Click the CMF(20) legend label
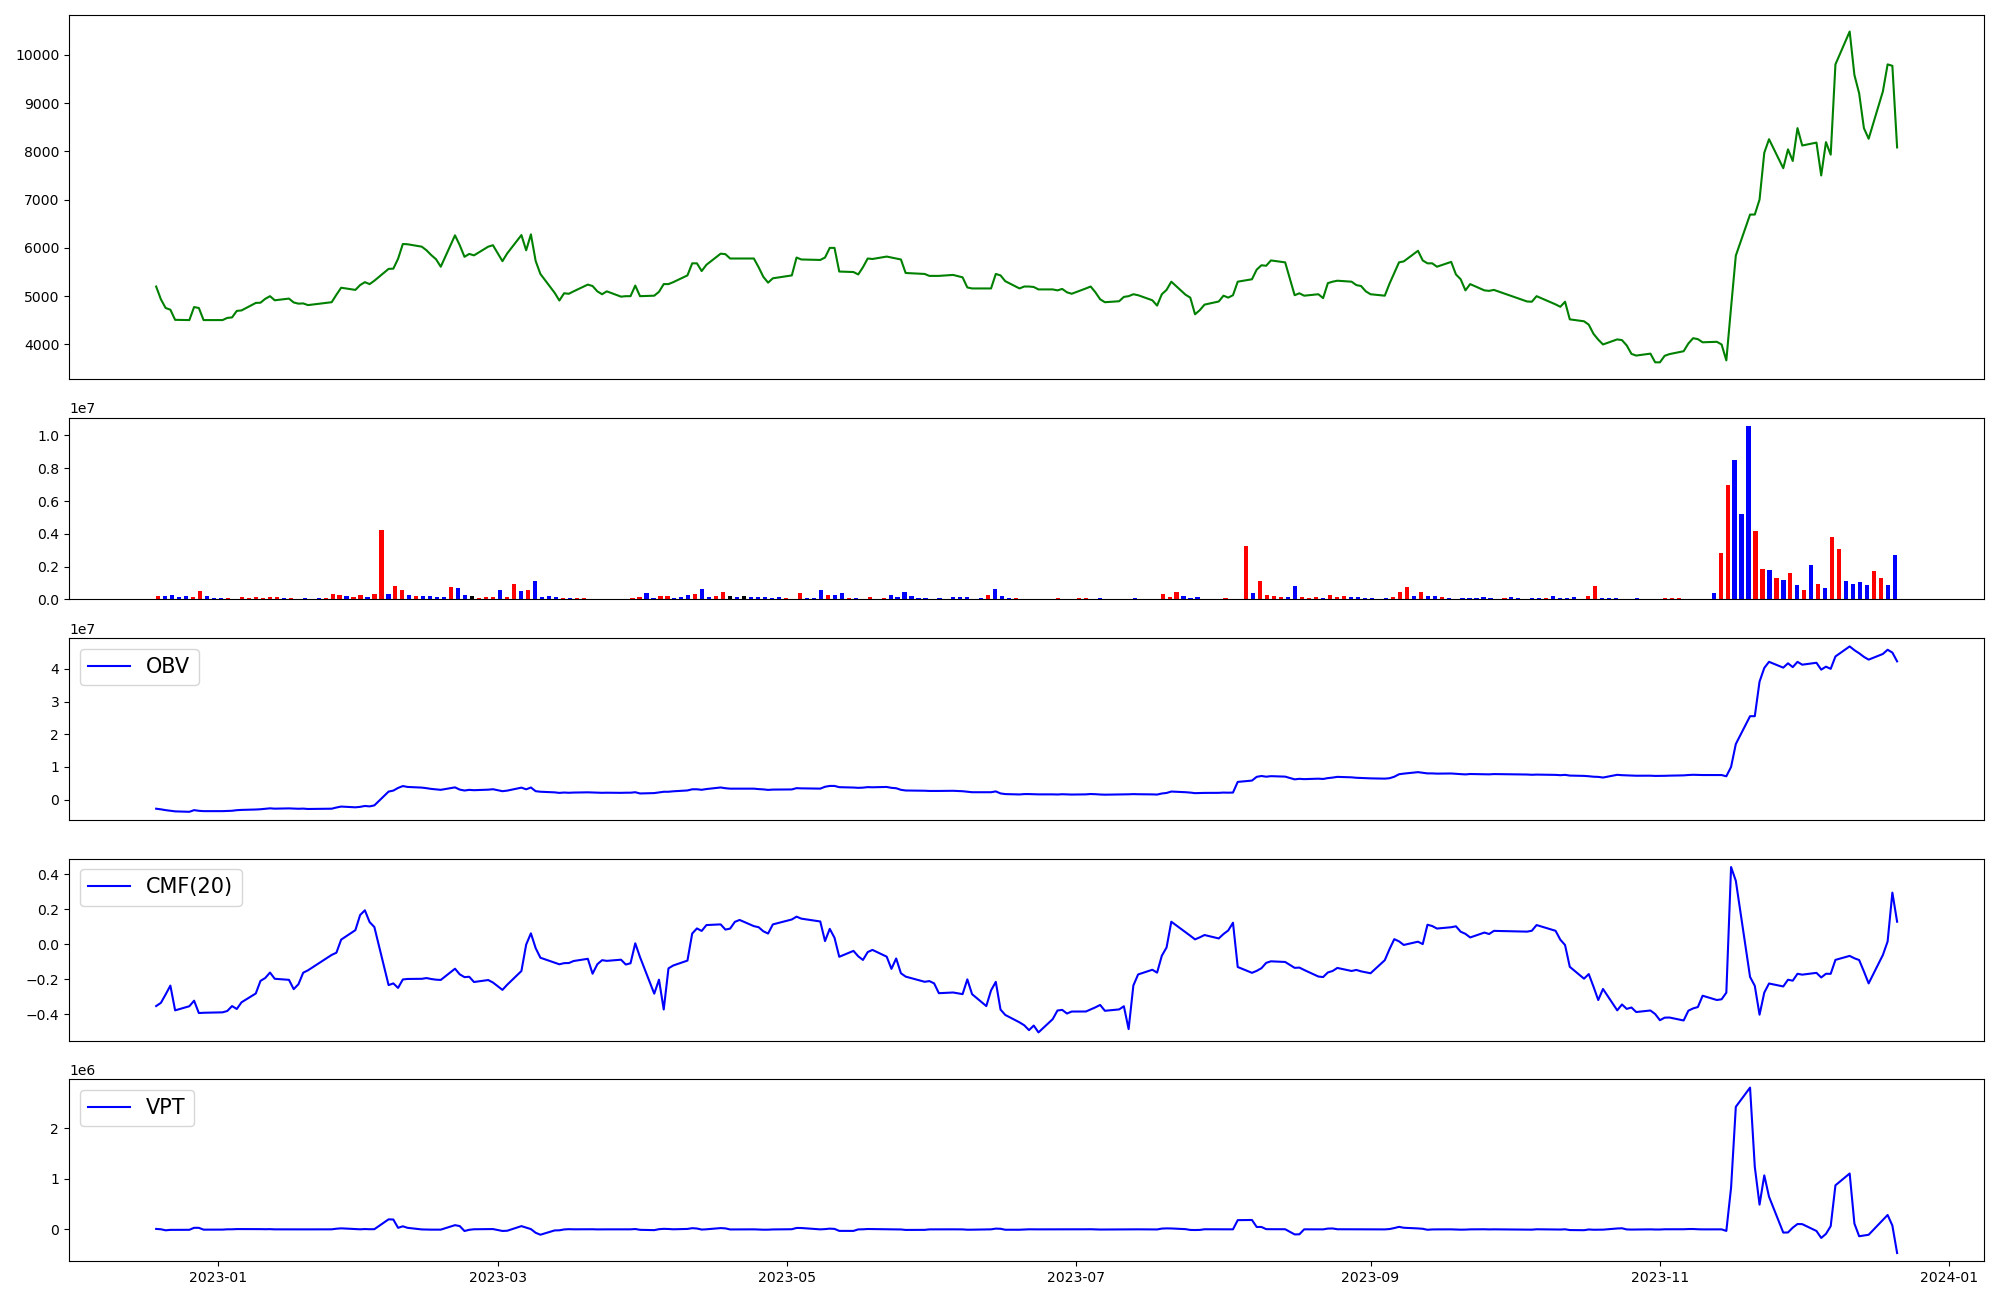The height and width of the screenshot is (1300, 2000). [188, 887]
